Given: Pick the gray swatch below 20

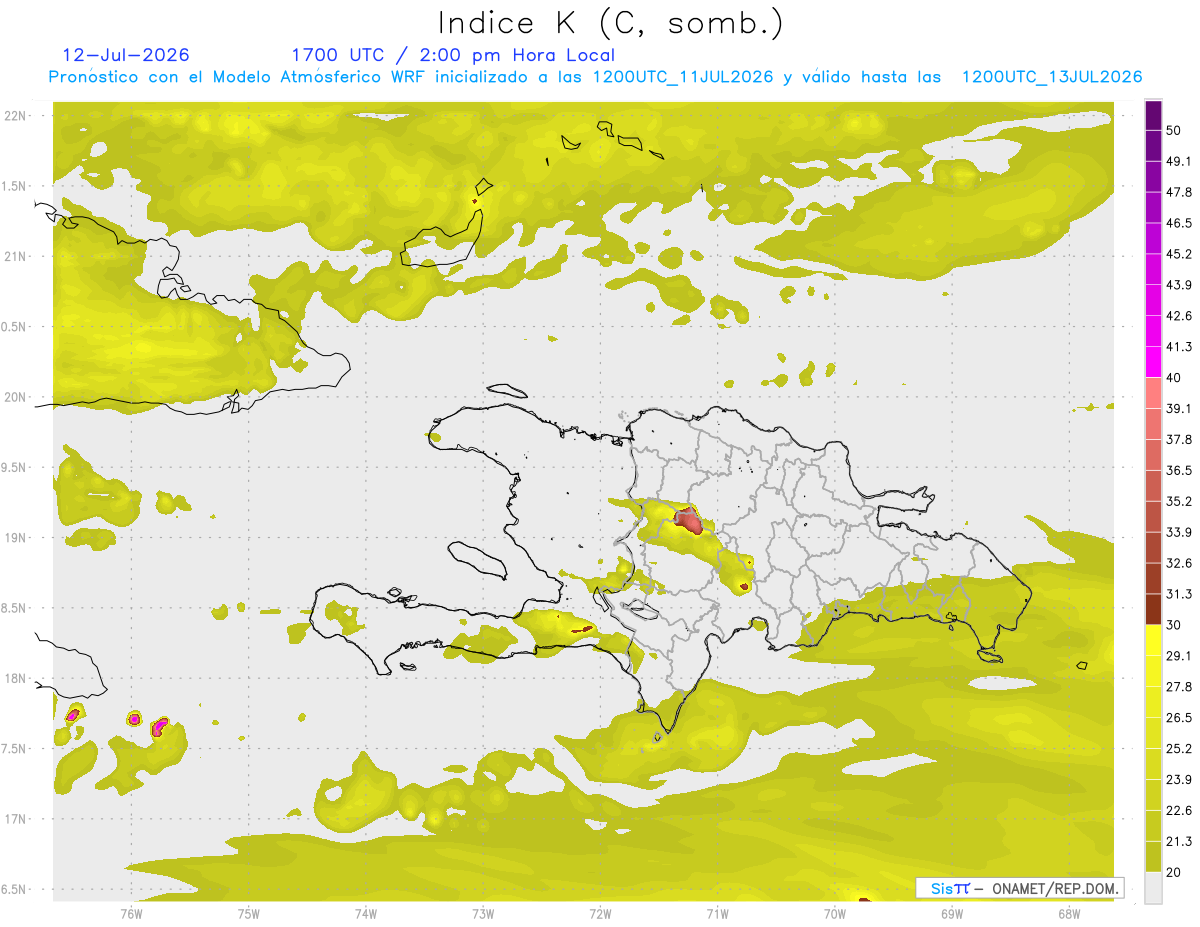Looking at the screenshot, I should (1153, 887).
